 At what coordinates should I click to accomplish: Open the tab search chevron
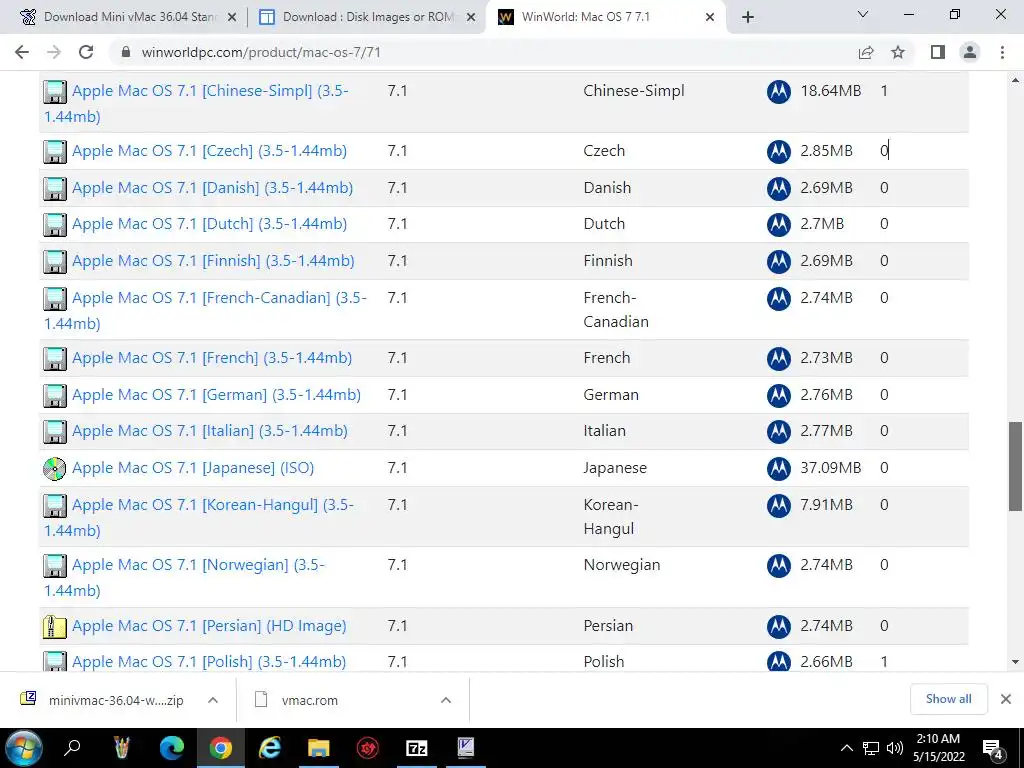[x=863, y=14]
